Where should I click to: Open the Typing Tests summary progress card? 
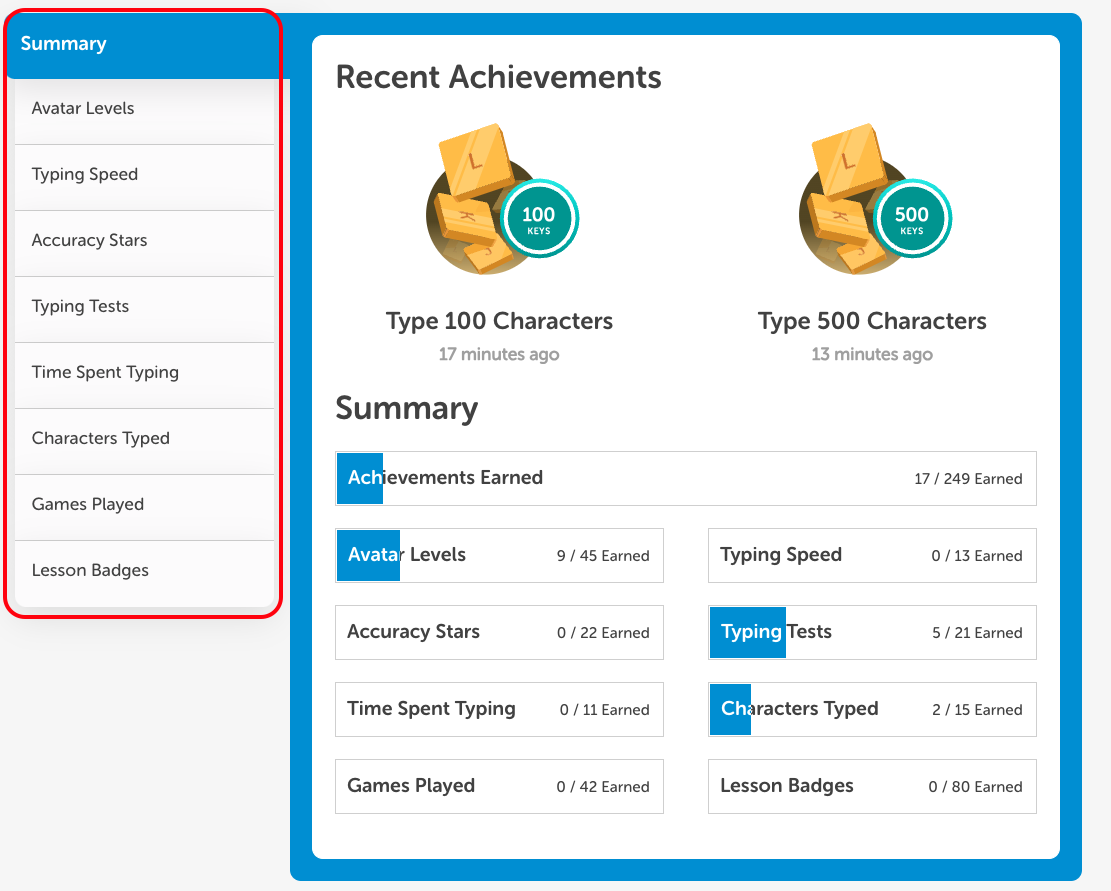[872, 632]
